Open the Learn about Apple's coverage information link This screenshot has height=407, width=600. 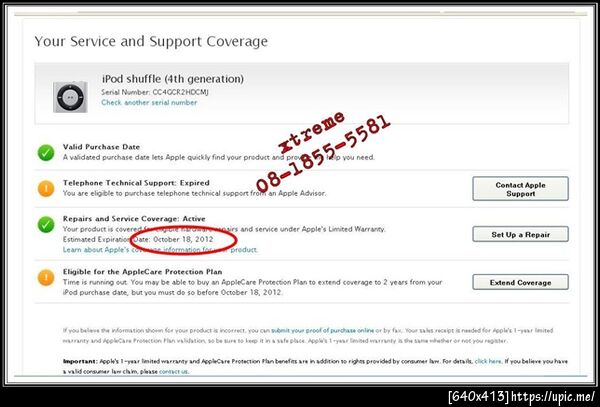click(160, 250)
